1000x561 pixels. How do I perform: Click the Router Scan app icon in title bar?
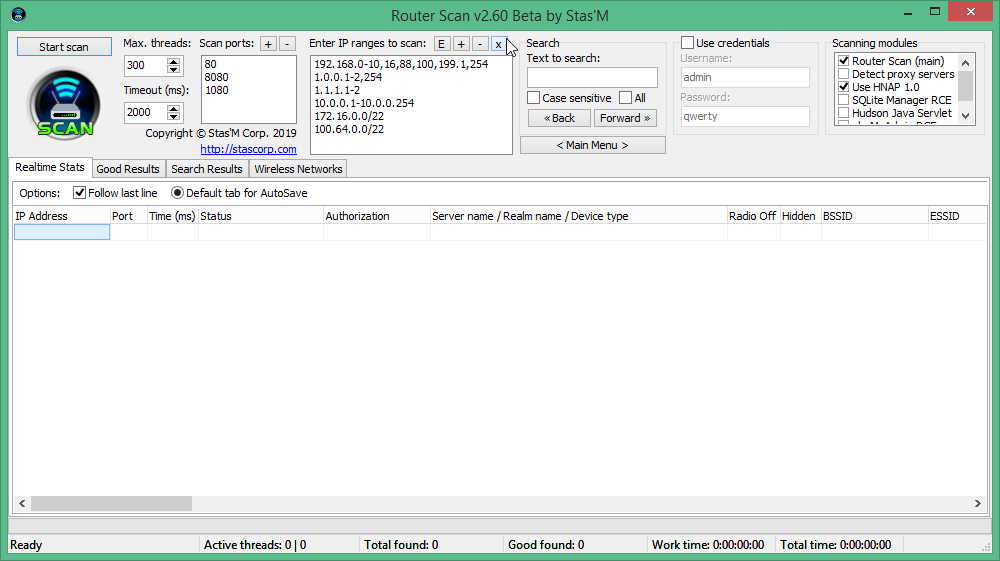click(x=18, y=15)
